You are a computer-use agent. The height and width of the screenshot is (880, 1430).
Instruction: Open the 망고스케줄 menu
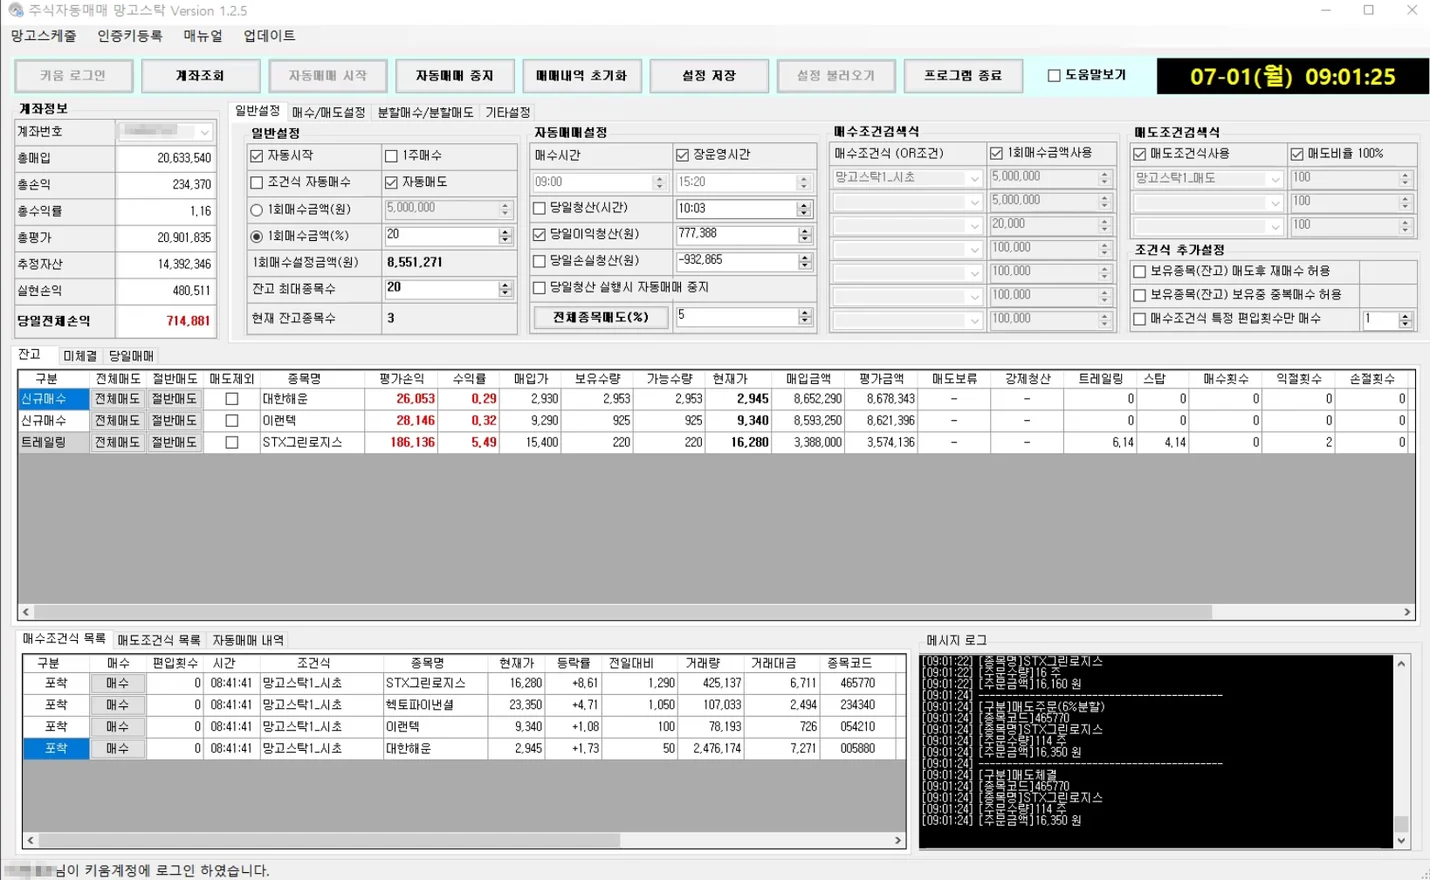[43, 36]
